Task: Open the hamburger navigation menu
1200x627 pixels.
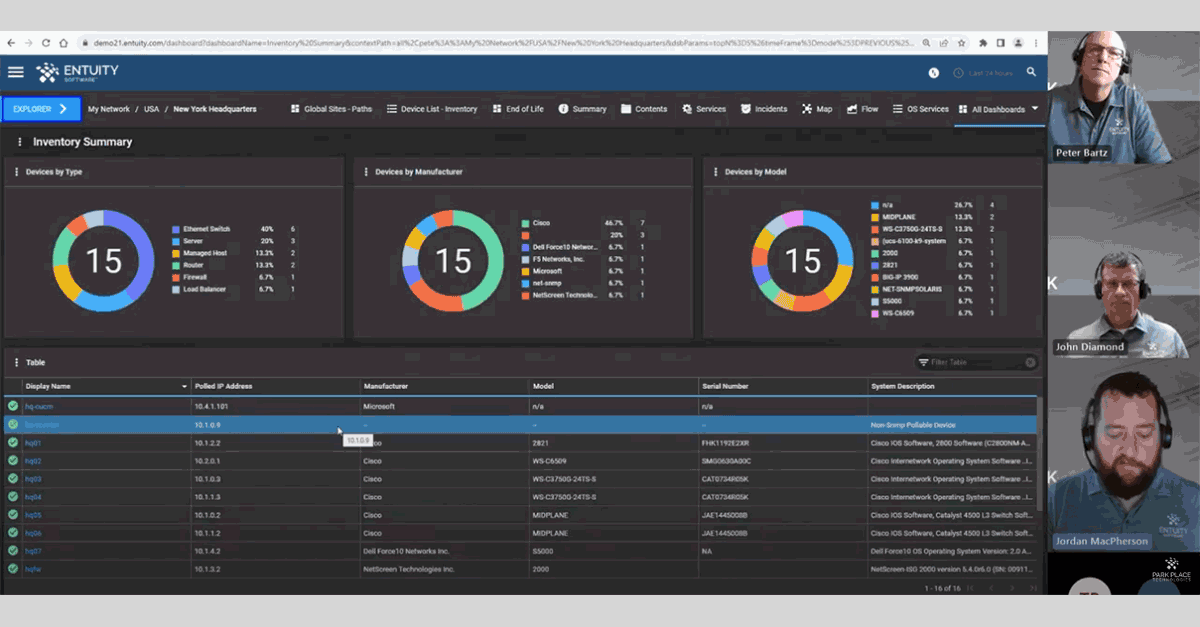Action: pyautogui.click(x=15, y=71)
